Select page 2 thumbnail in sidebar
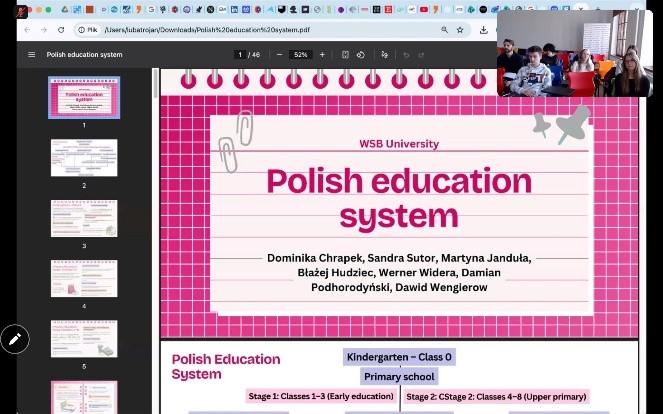 pos(84,157)
